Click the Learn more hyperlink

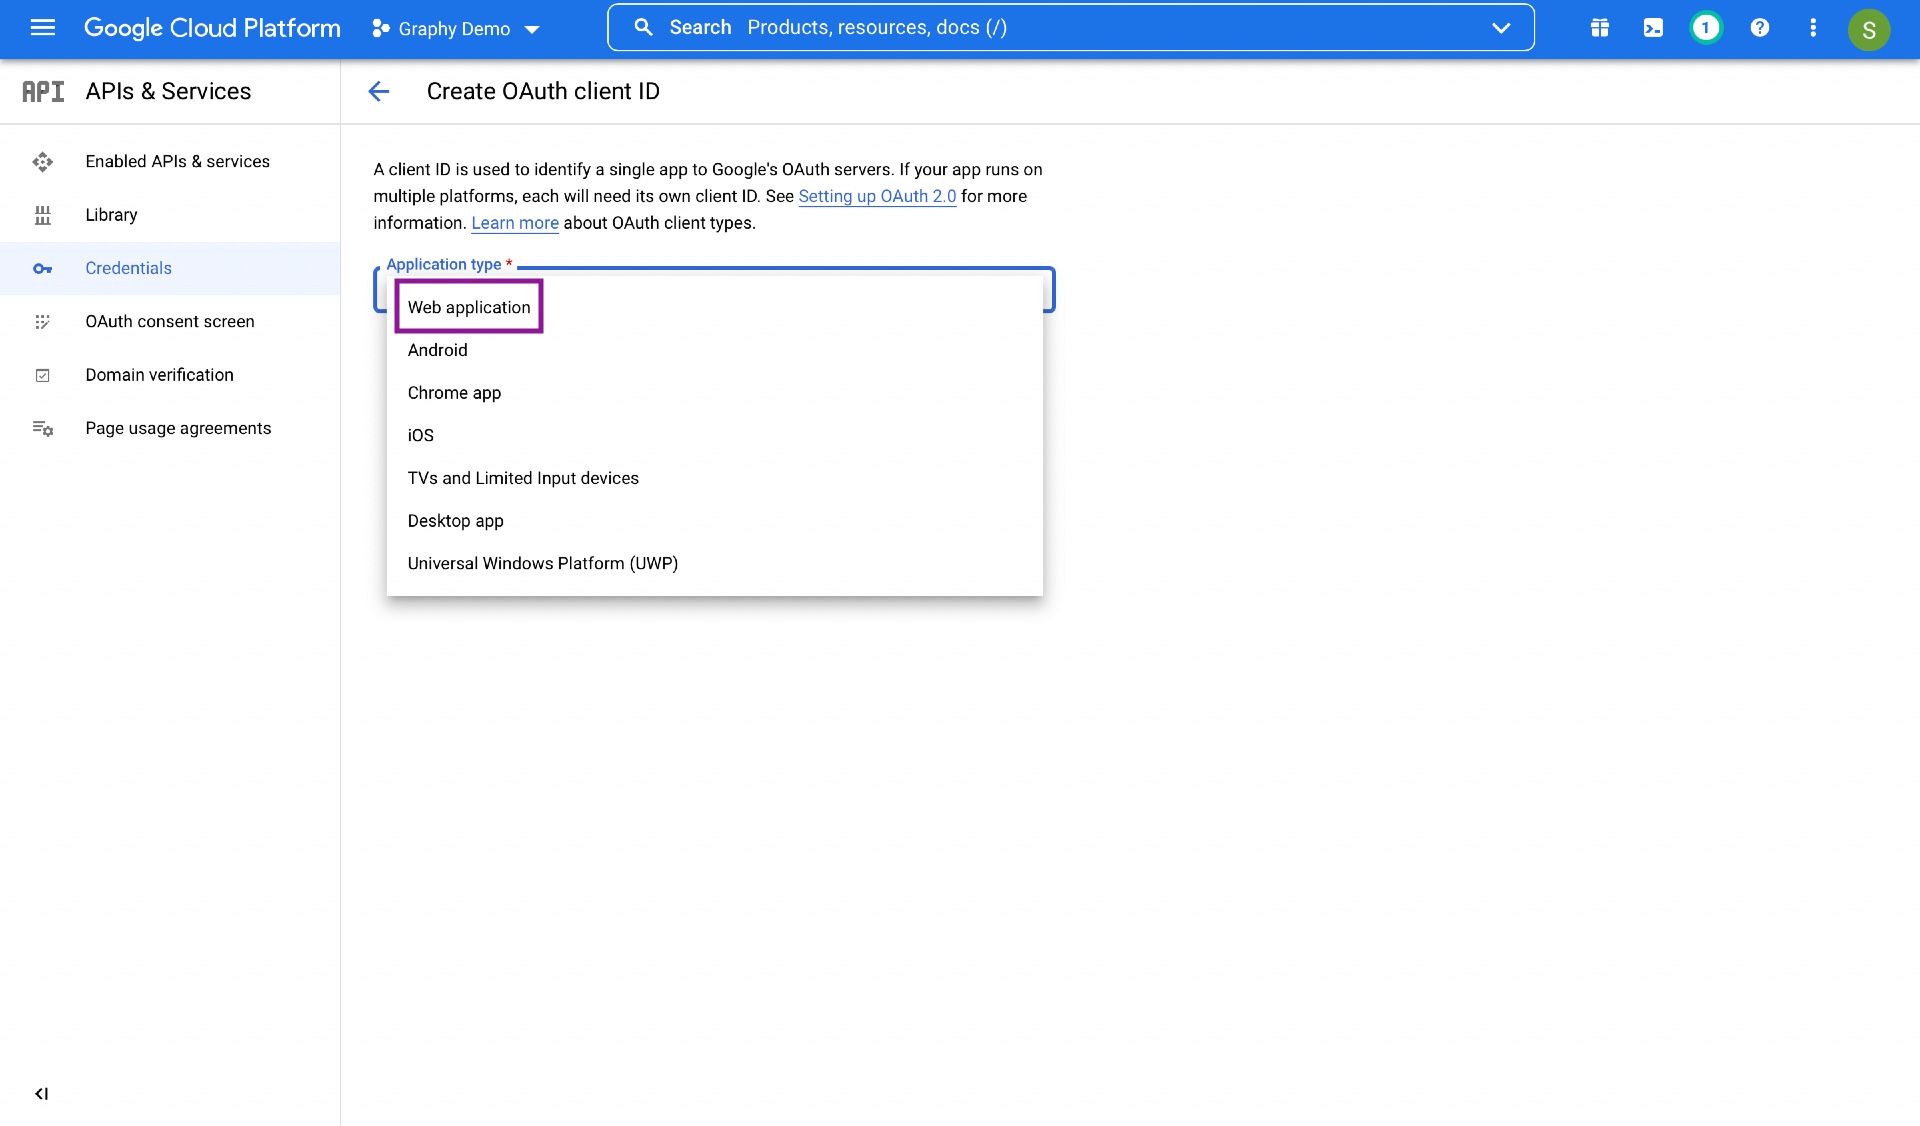pos(515,223)
